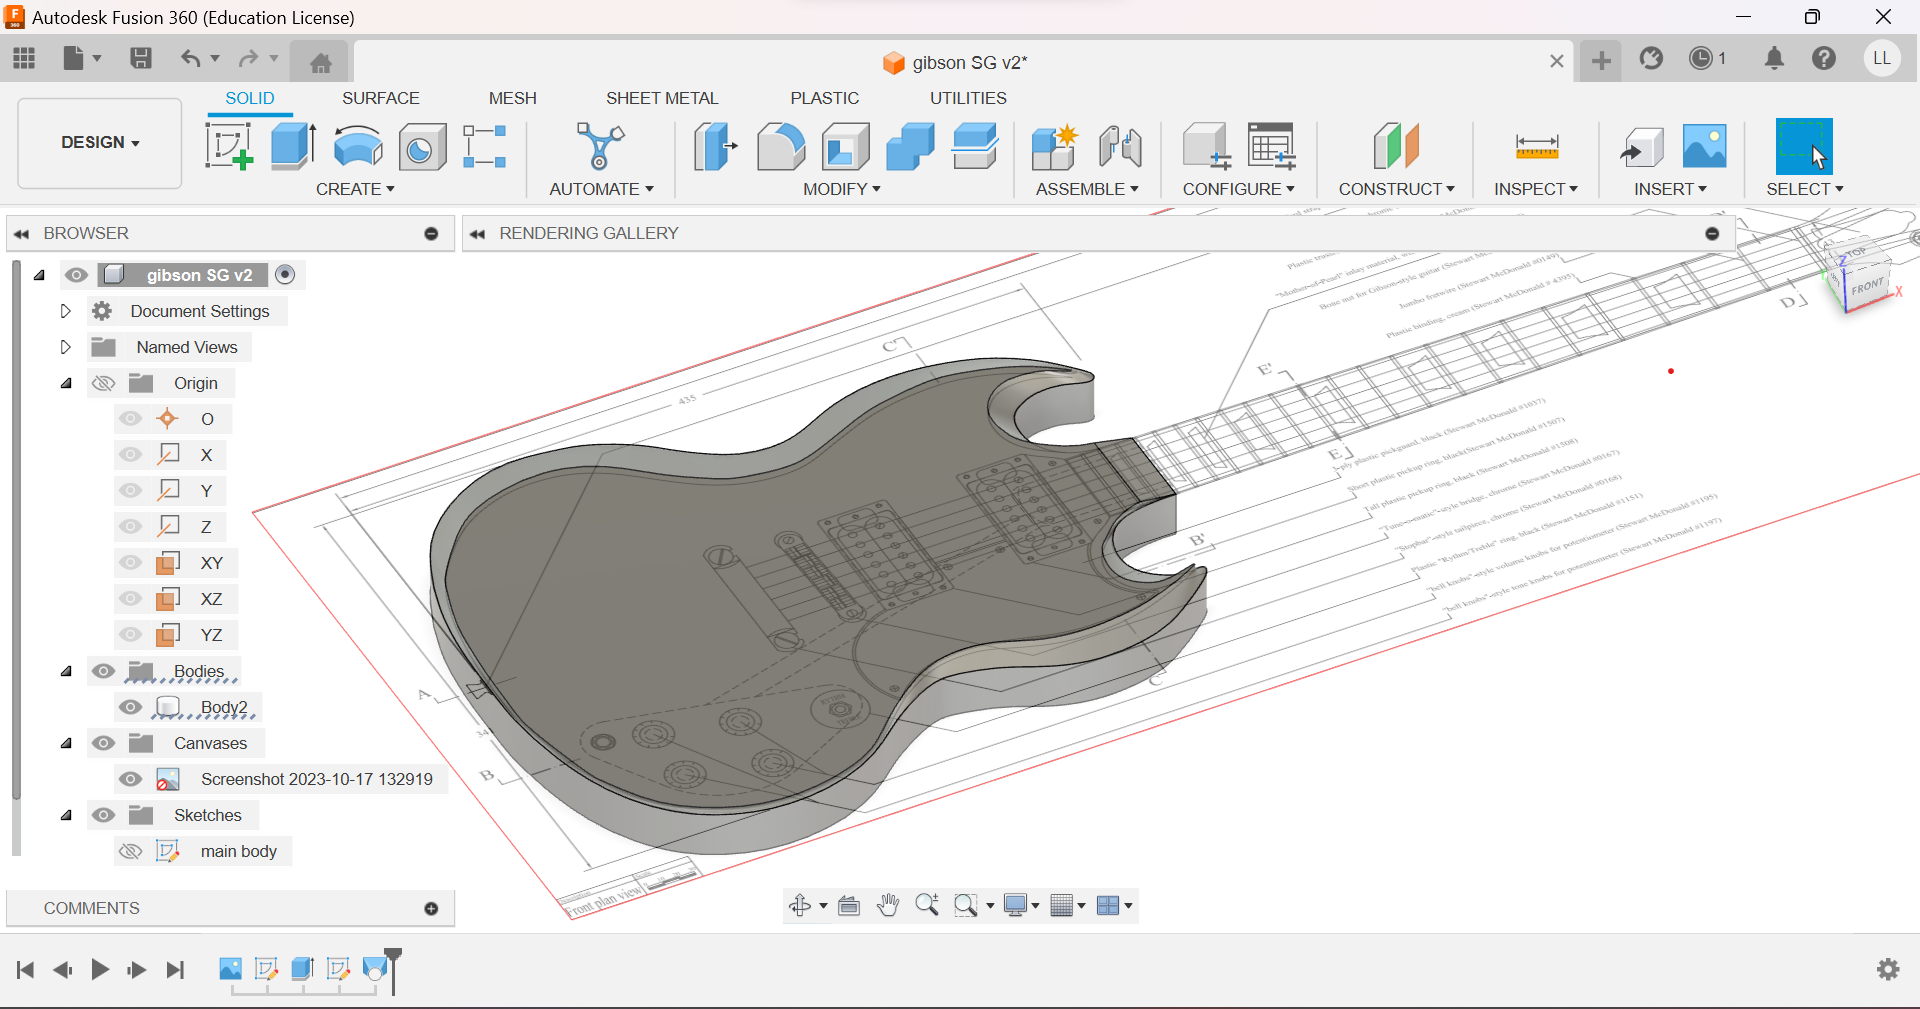
Task: Expand Named Views node
Action: [65, 347]
